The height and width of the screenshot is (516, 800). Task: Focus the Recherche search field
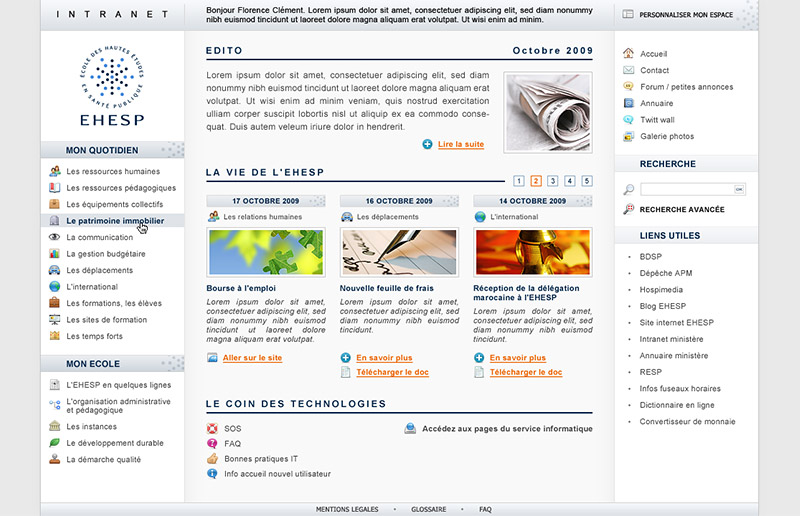coord(687,189)
